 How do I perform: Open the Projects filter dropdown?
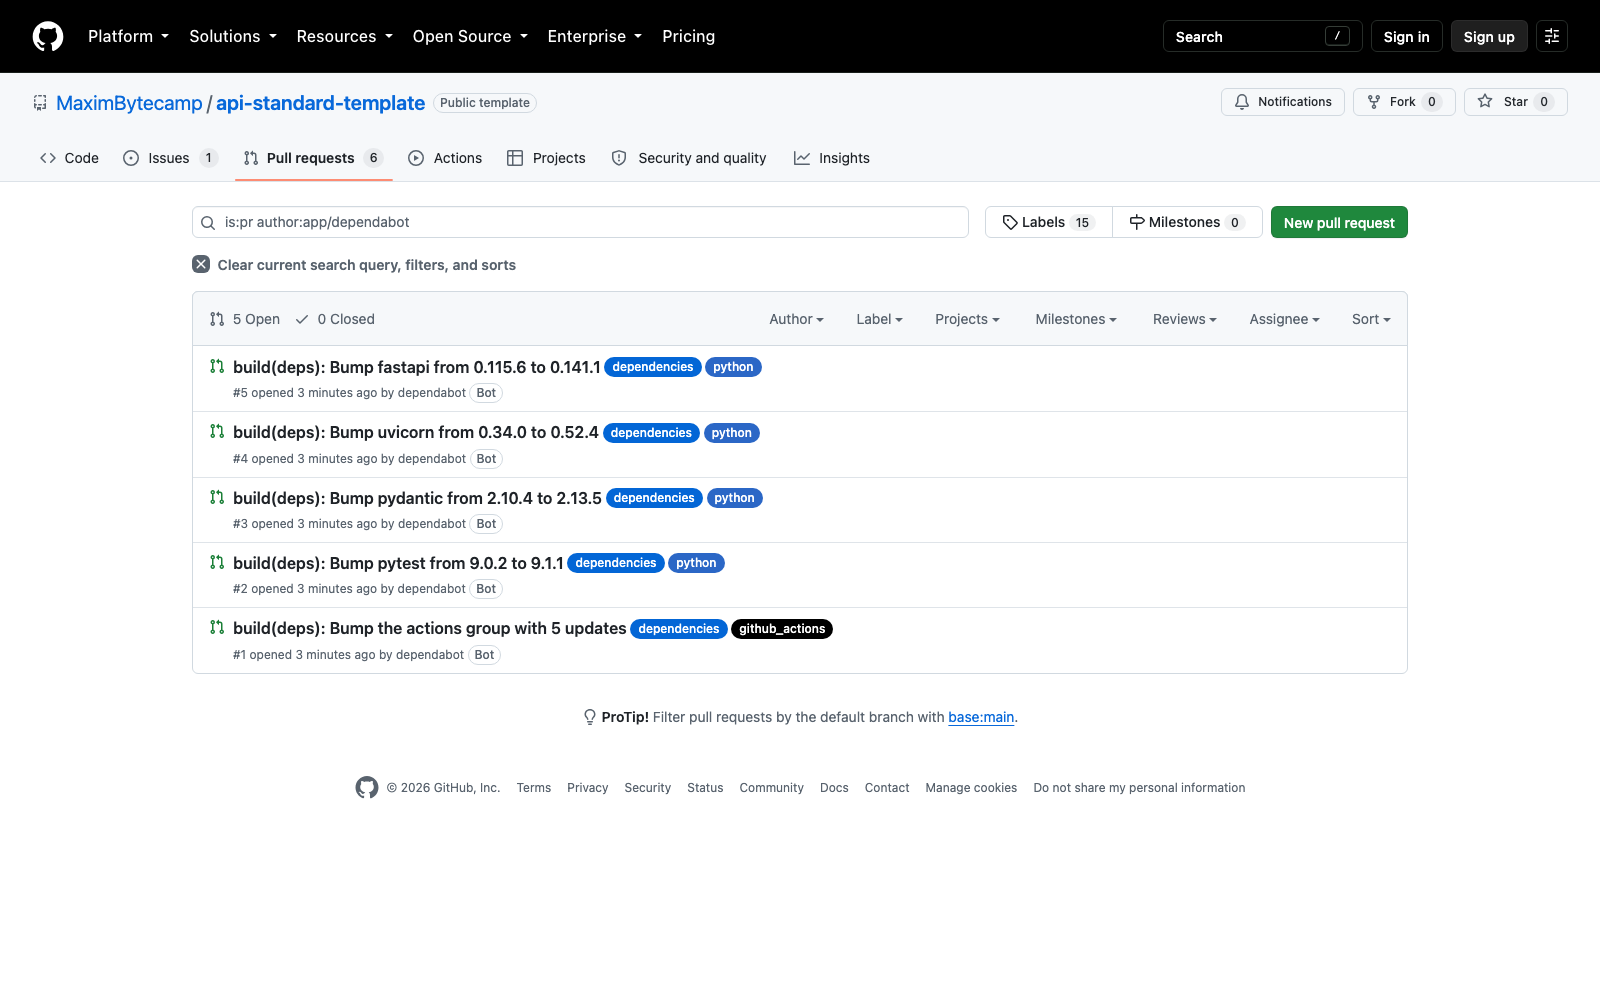[967, 319]
